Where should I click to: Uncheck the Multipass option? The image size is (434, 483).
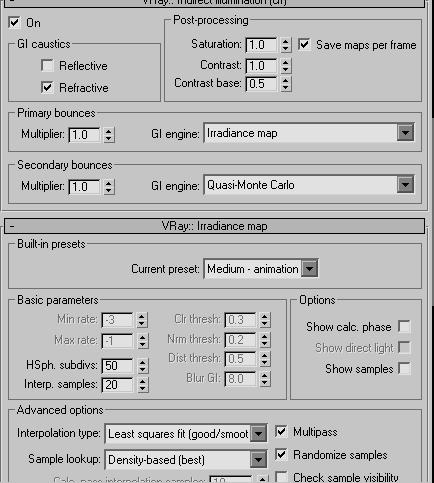[x=281, y=432]
